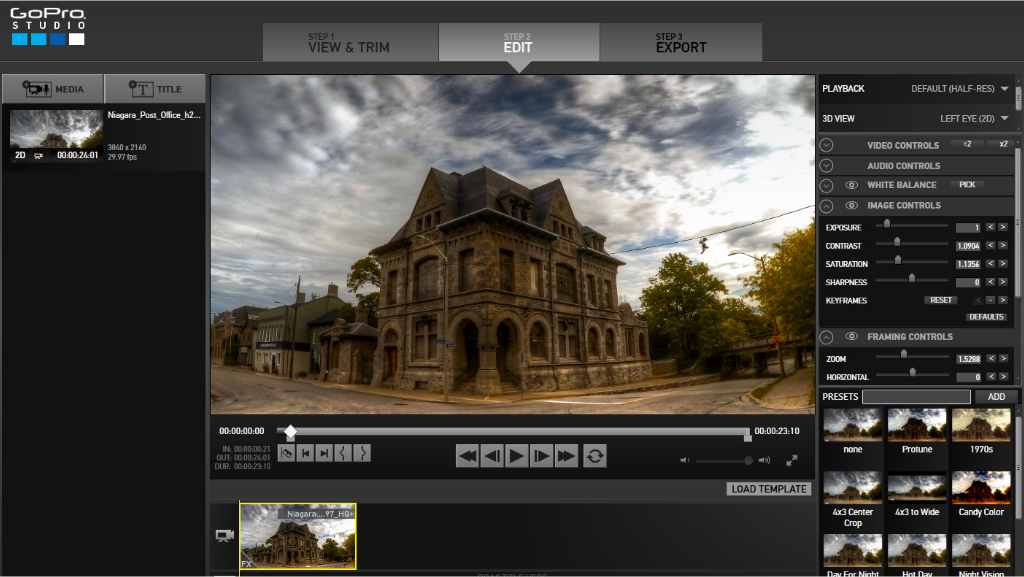Increase zoom with the right arrow
The height and width of the screenshot is (577, 1024).
pyautogui.click(x=1003, y=358)
